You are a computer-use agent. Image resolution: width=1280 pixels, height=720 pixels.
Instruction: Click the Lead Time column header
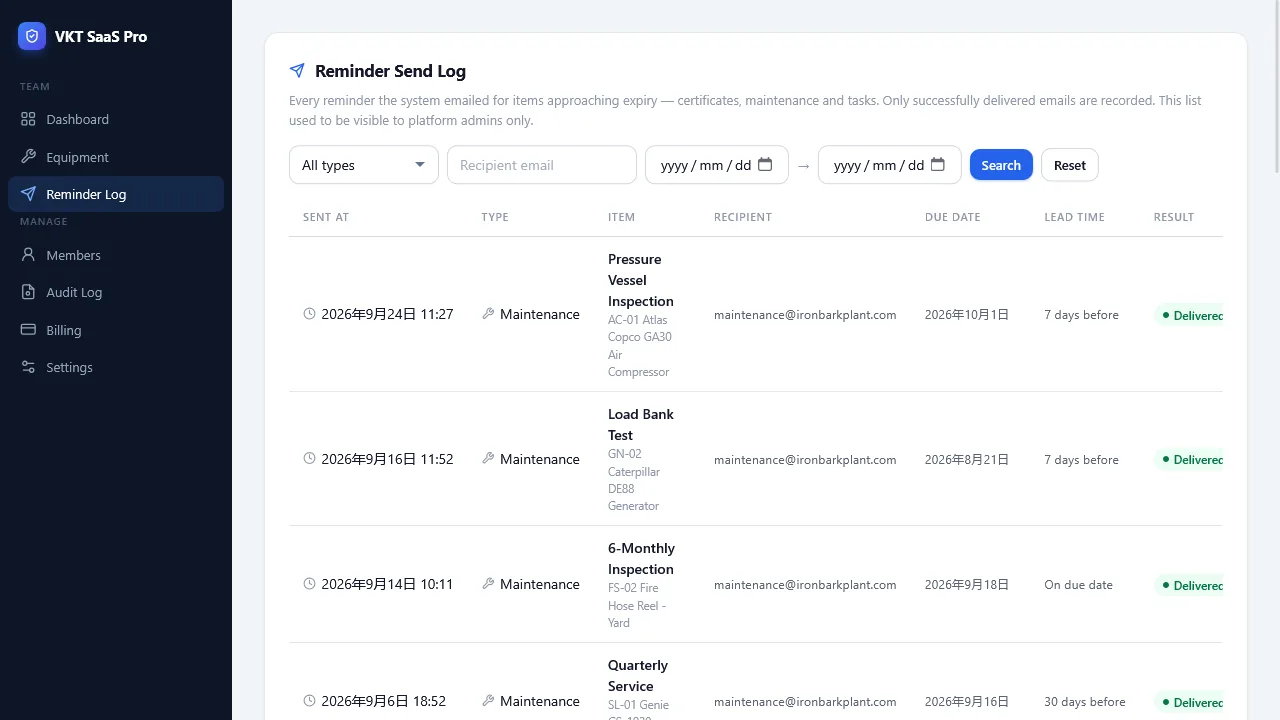coord(1075,217)
